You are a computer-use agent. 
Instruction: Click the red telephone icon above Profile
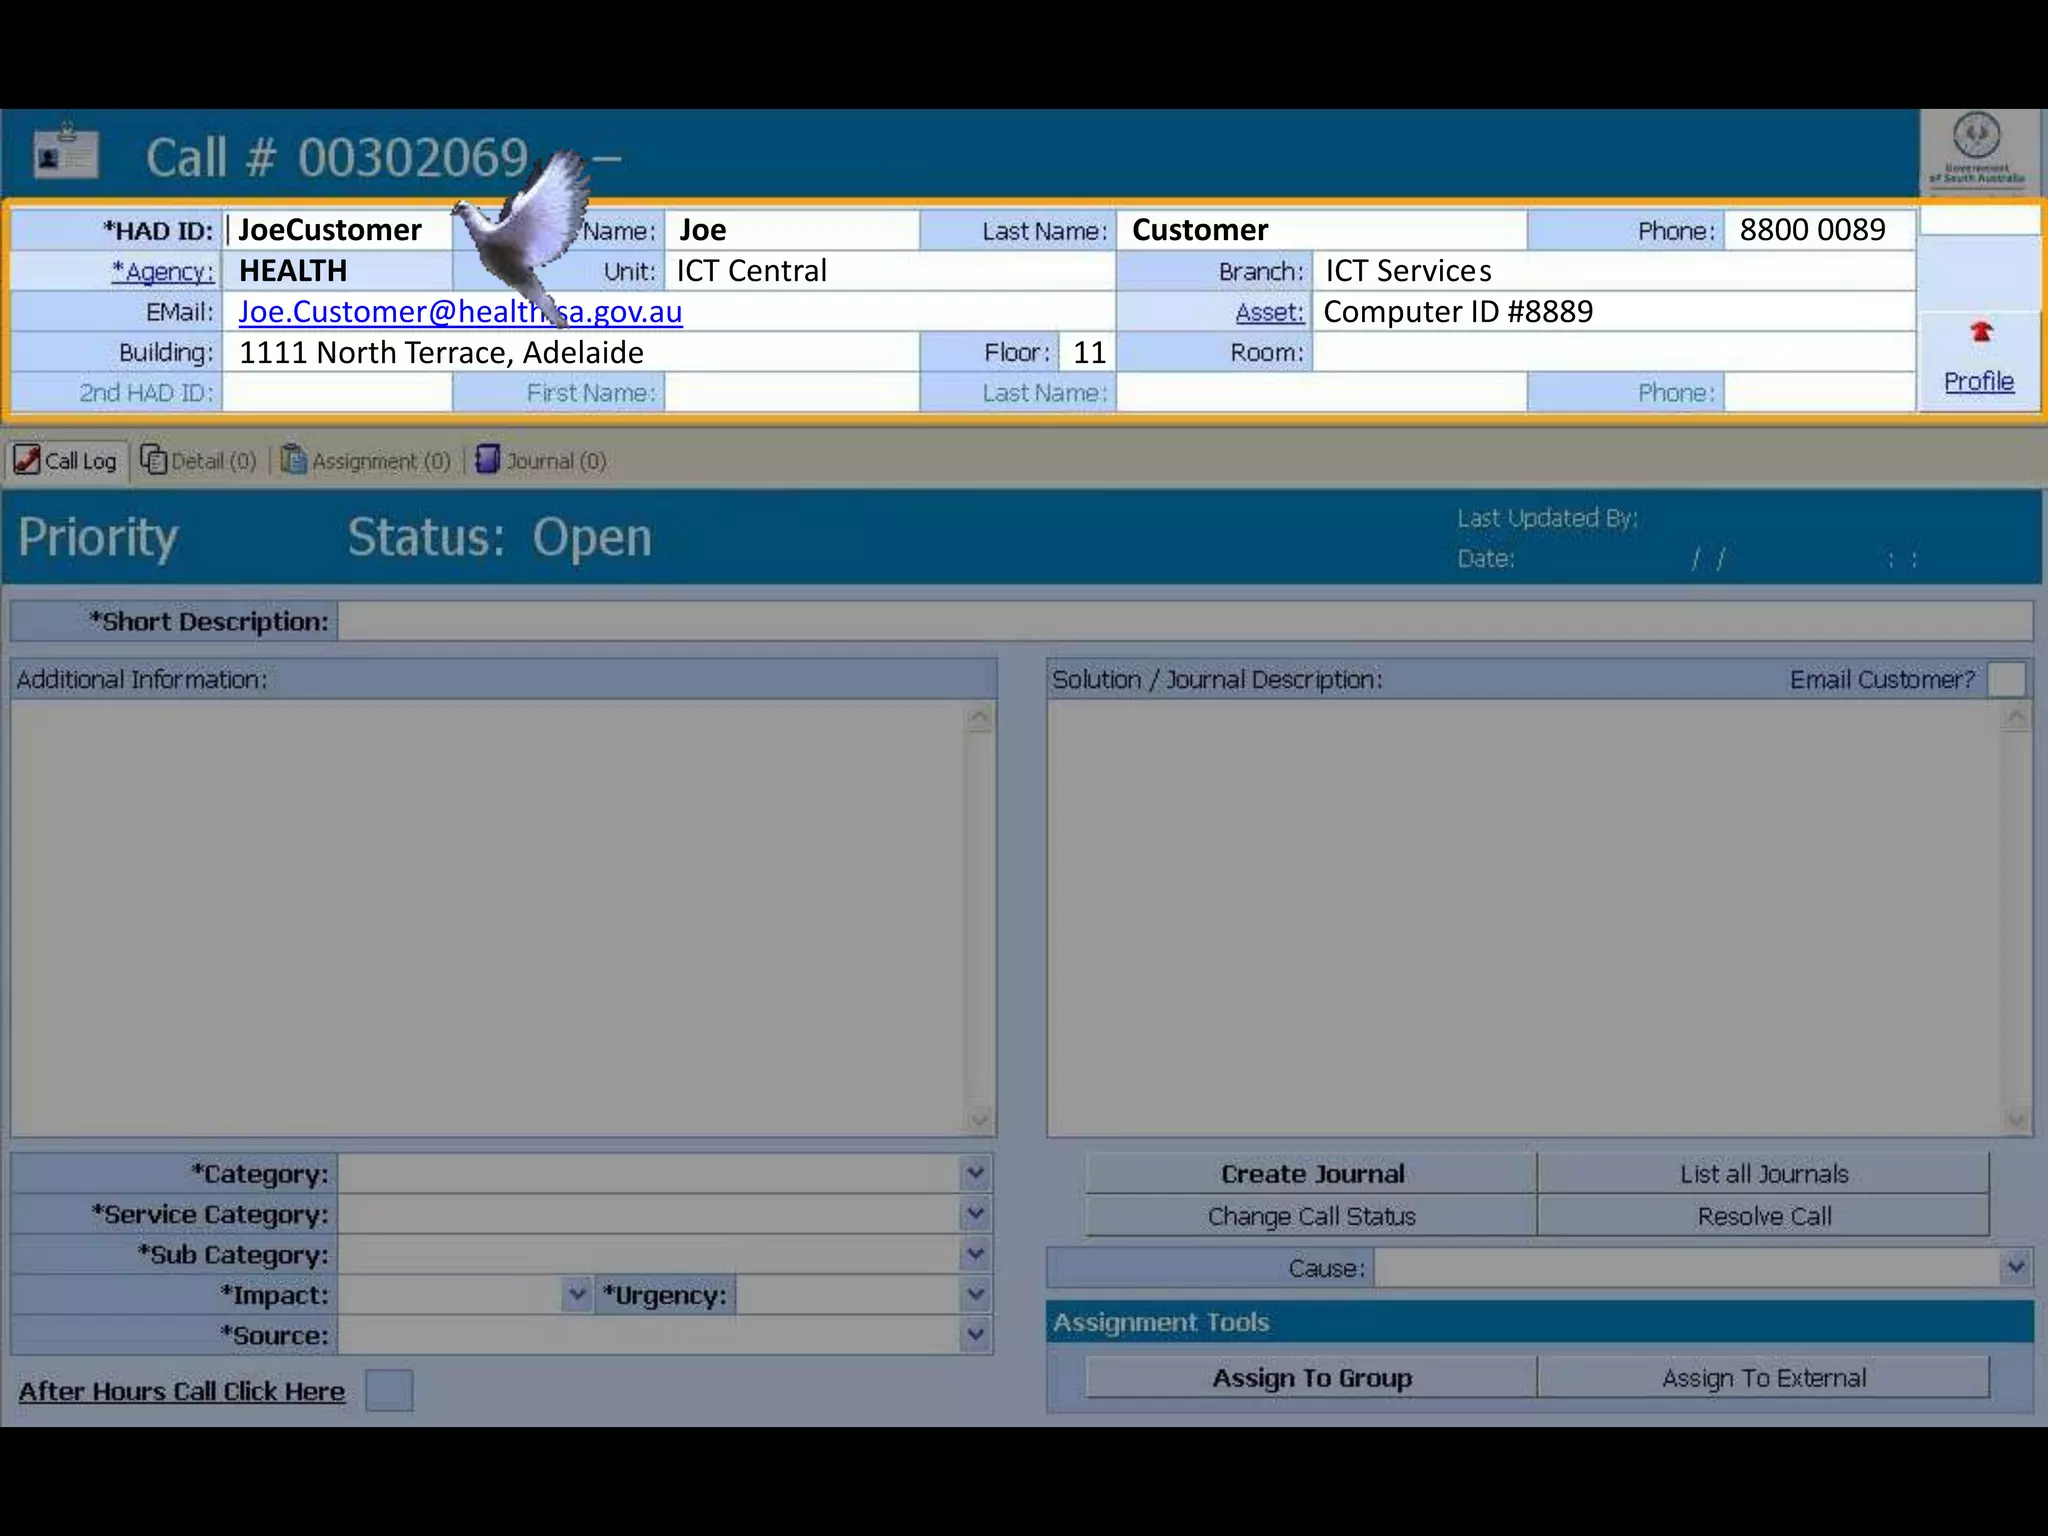[1981, 332]
